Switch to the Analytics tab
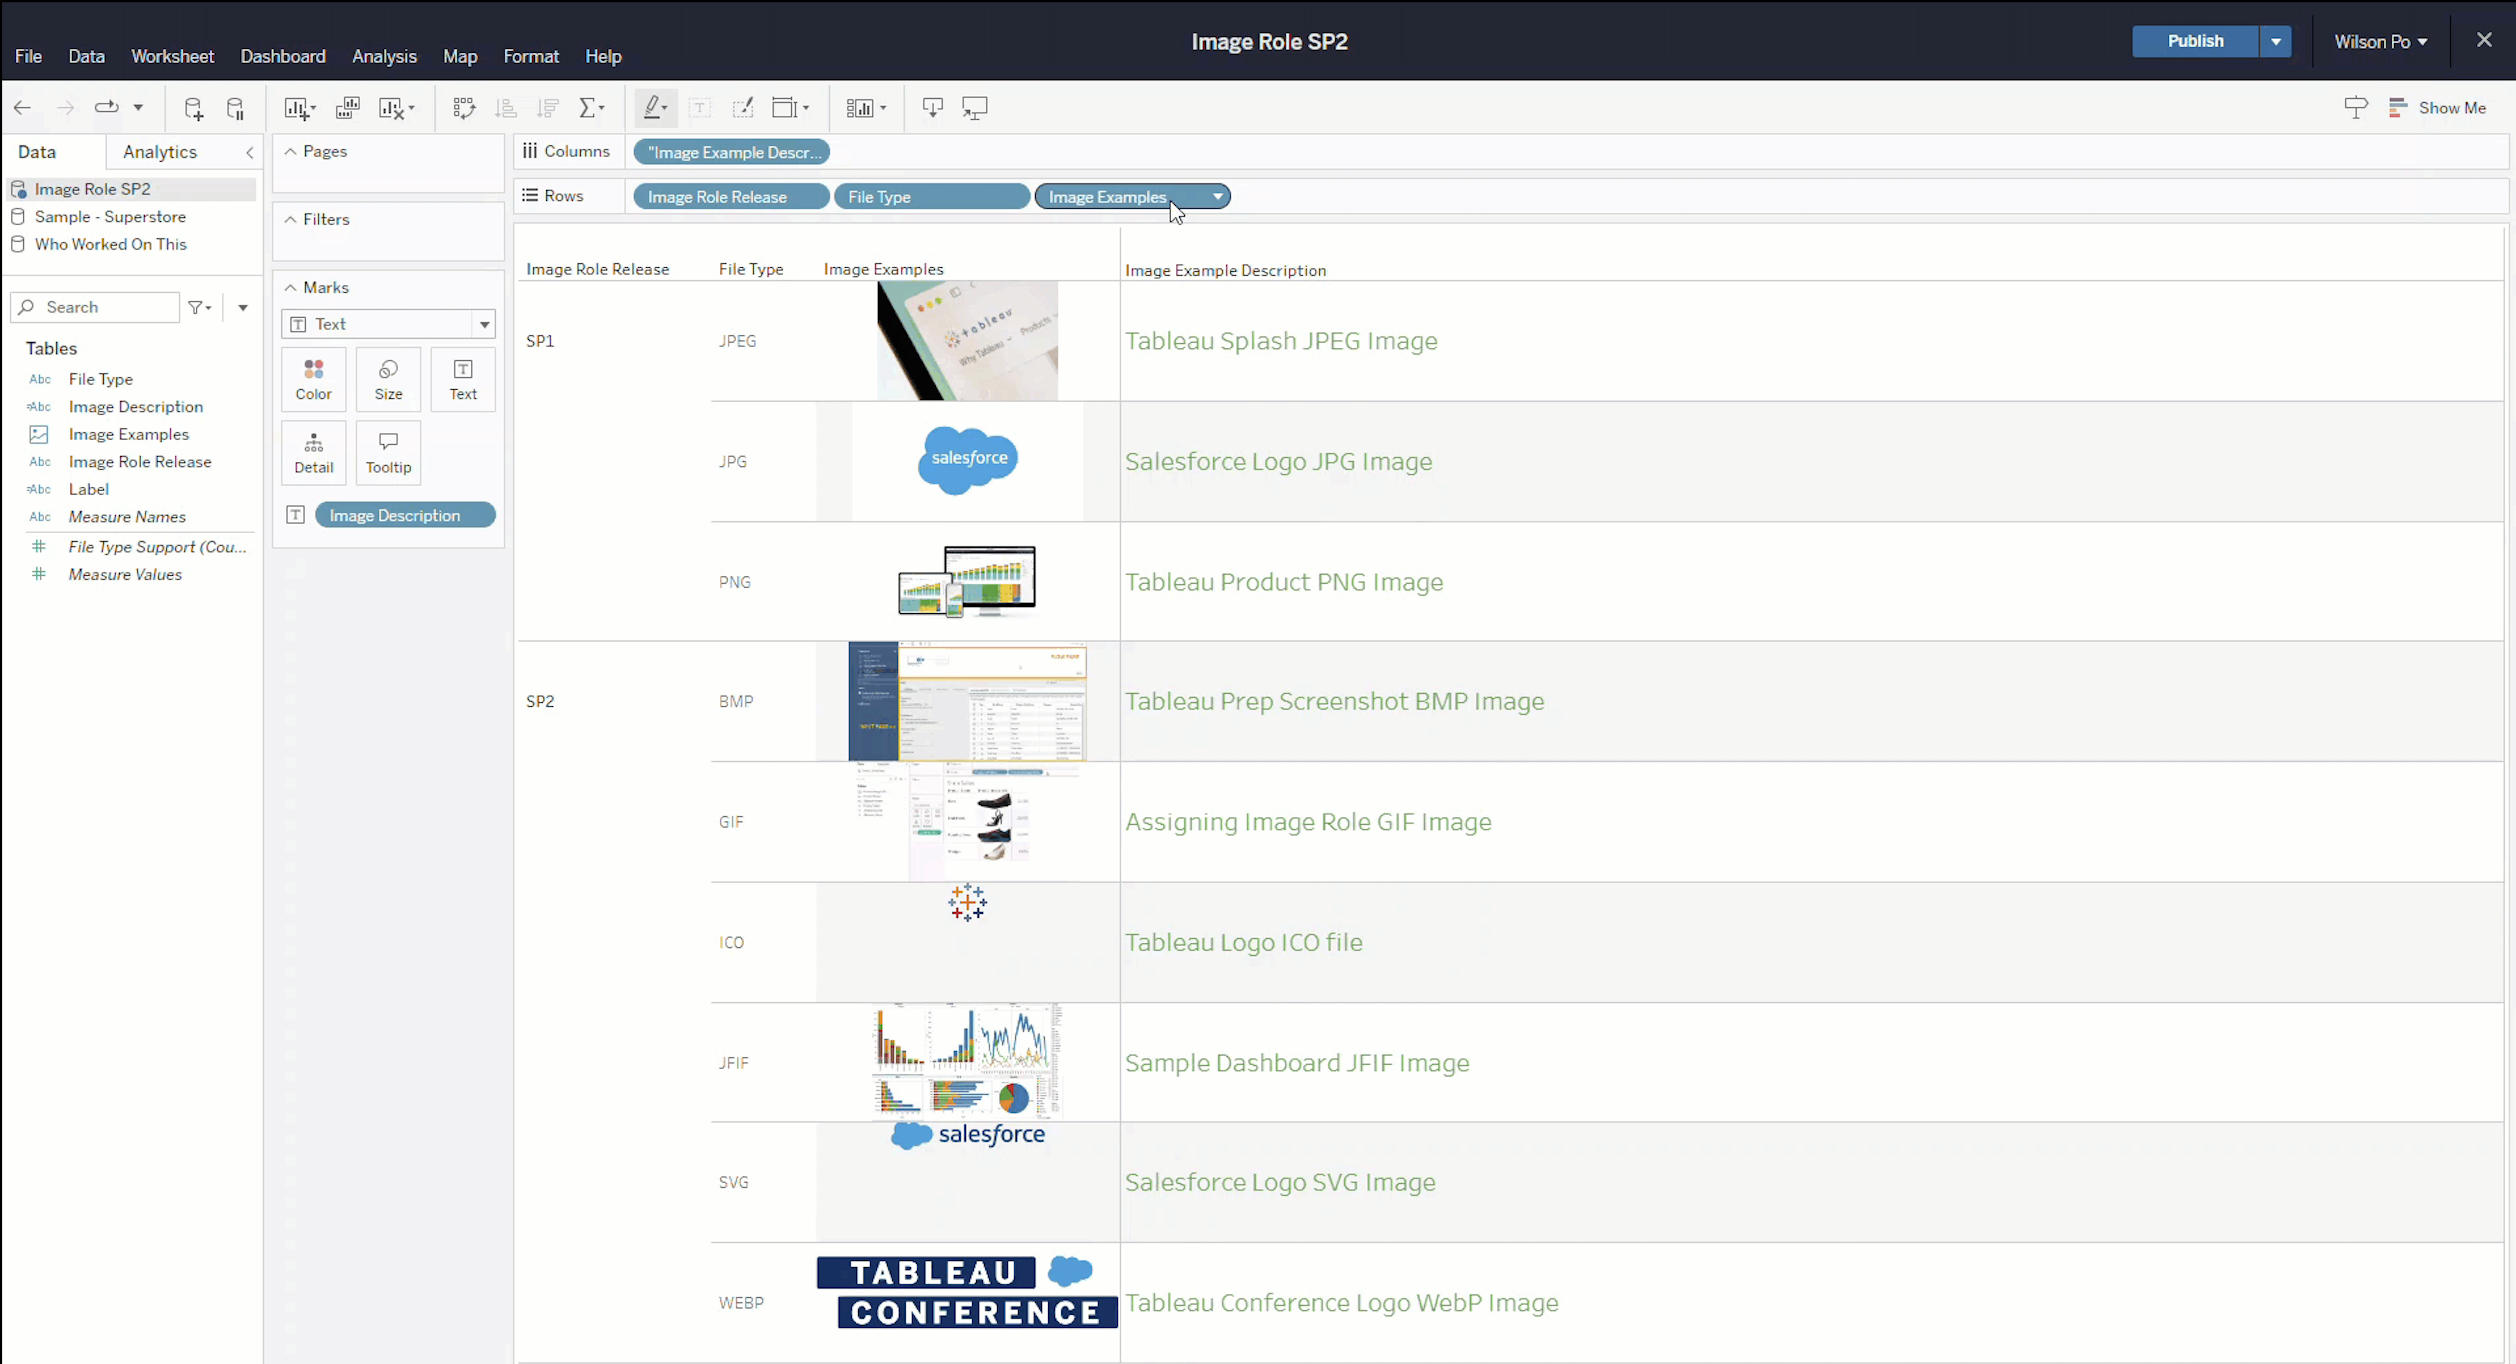This screenshot has height=1364, width=2516. (x=160, y=152)
